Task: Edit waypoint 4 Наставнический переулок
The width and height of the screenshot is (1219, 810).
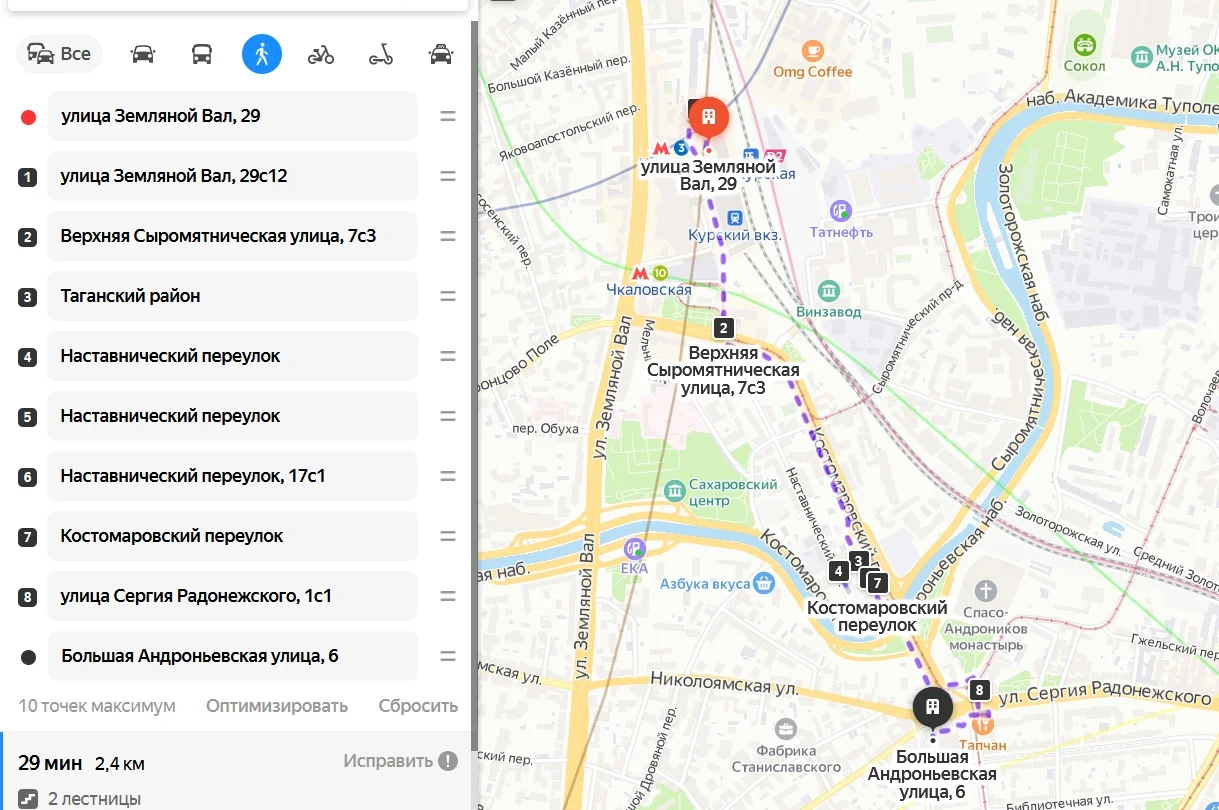Action: pyautogui.click(x=232, y=356)
